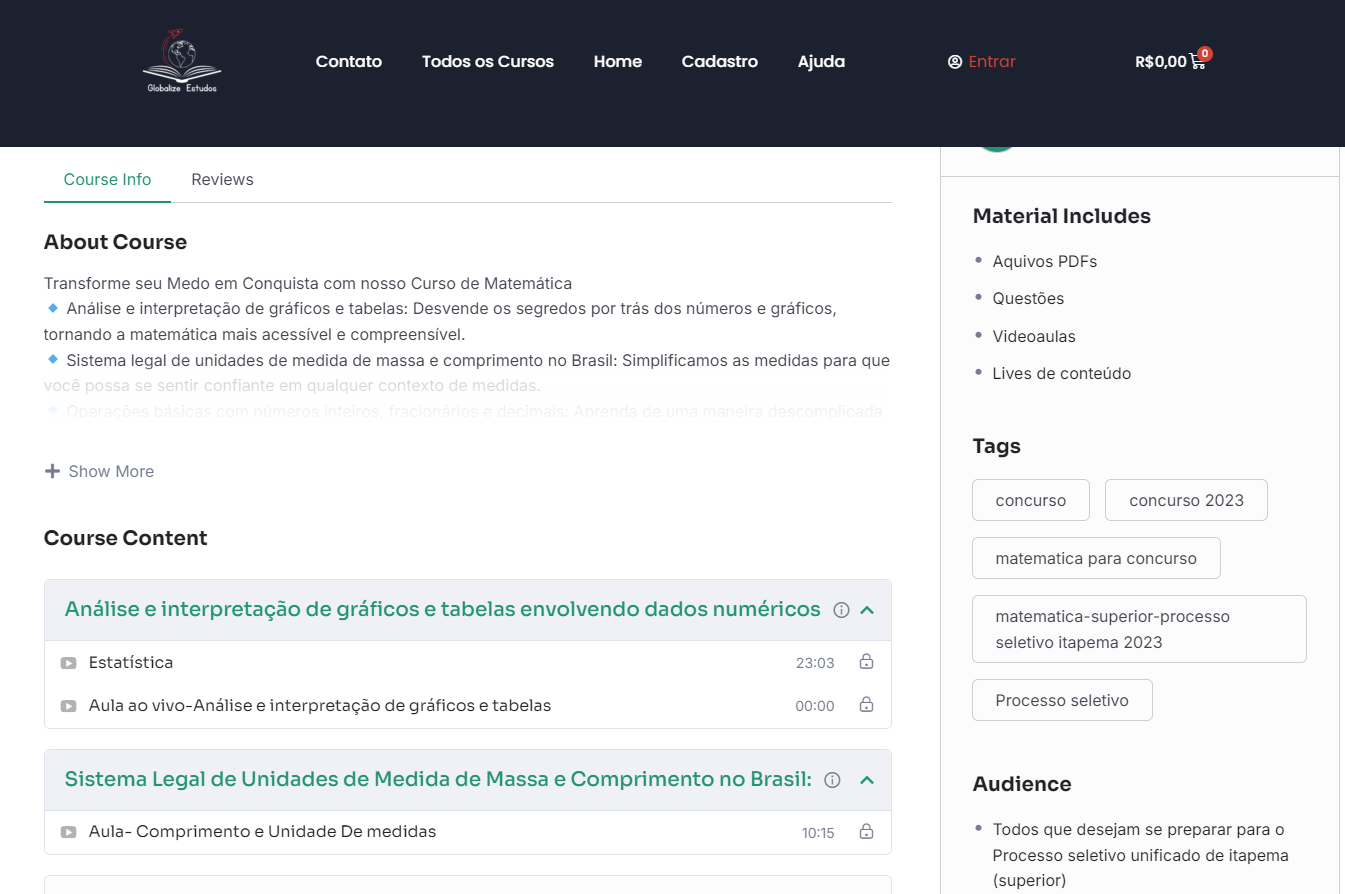Click the user icon beside Entrar
Image resolution: width=1345 pixels, height=894 pixels.
pyautogui.click(x=955, y=62)
